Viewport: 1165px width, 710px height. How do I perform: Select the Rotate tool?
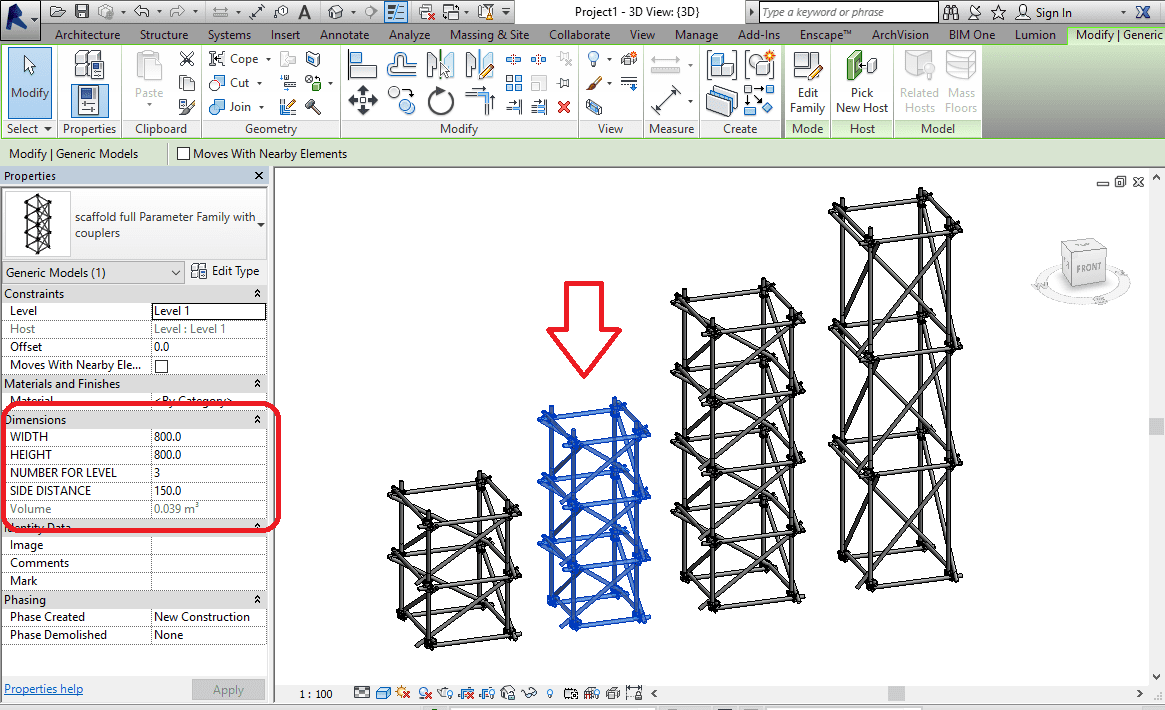click(x=441, y=100)
